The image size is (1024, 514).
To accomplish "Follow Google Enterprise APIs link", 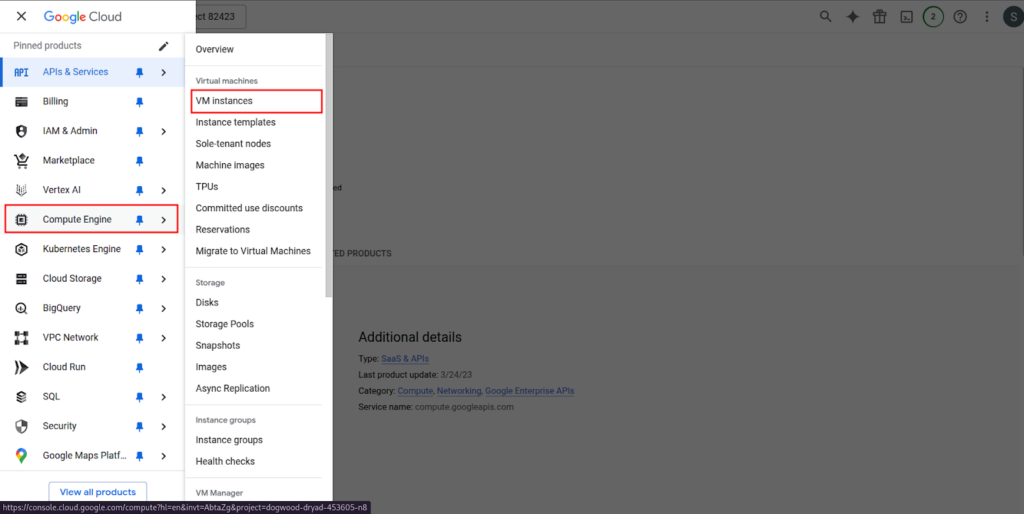I will 530,391.
